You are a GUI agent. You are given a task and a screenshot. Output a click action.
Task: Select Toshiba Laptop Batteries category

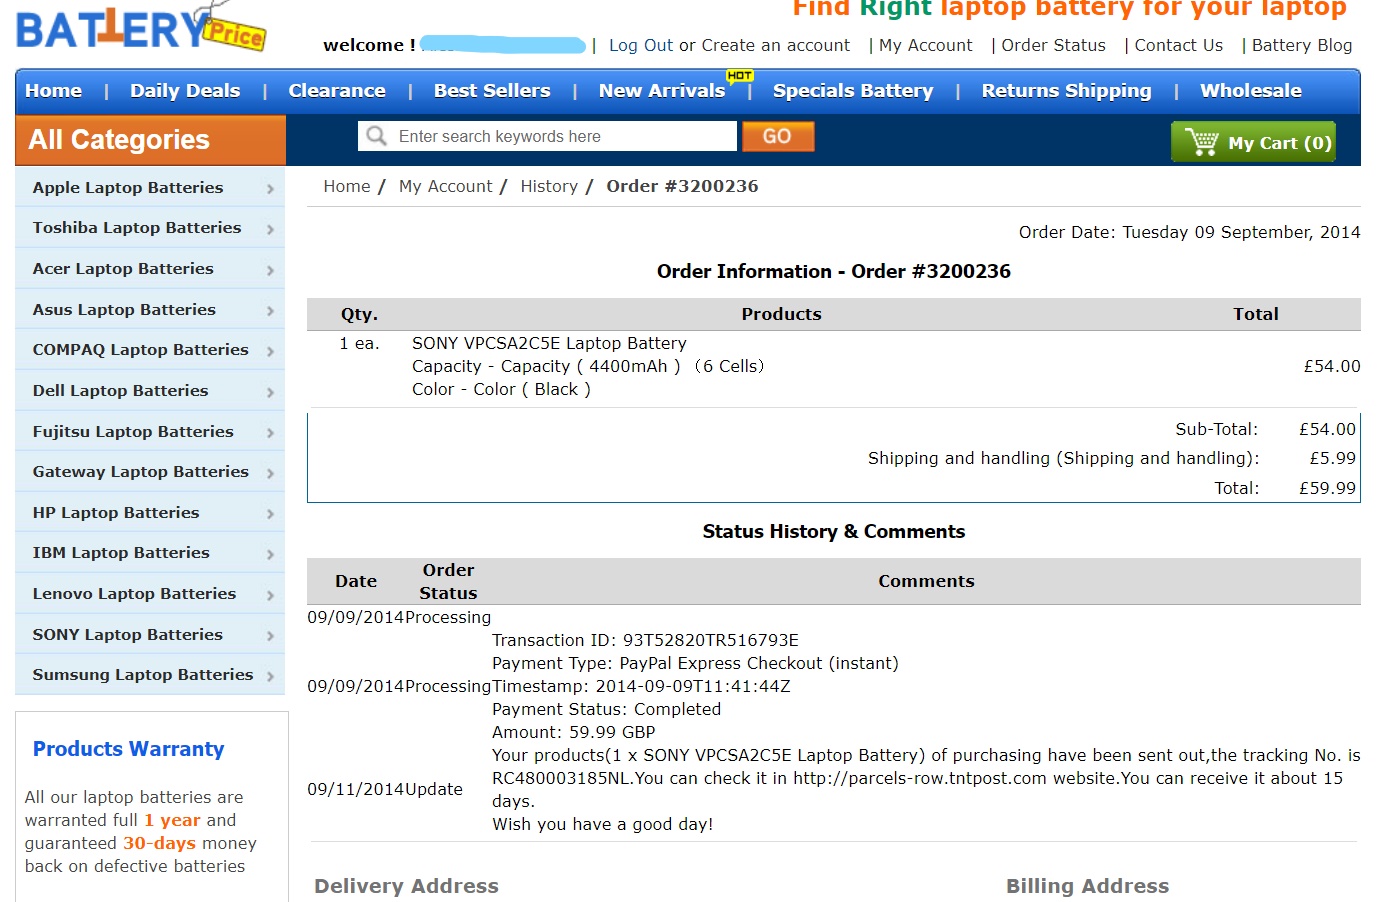pos(137,228)
